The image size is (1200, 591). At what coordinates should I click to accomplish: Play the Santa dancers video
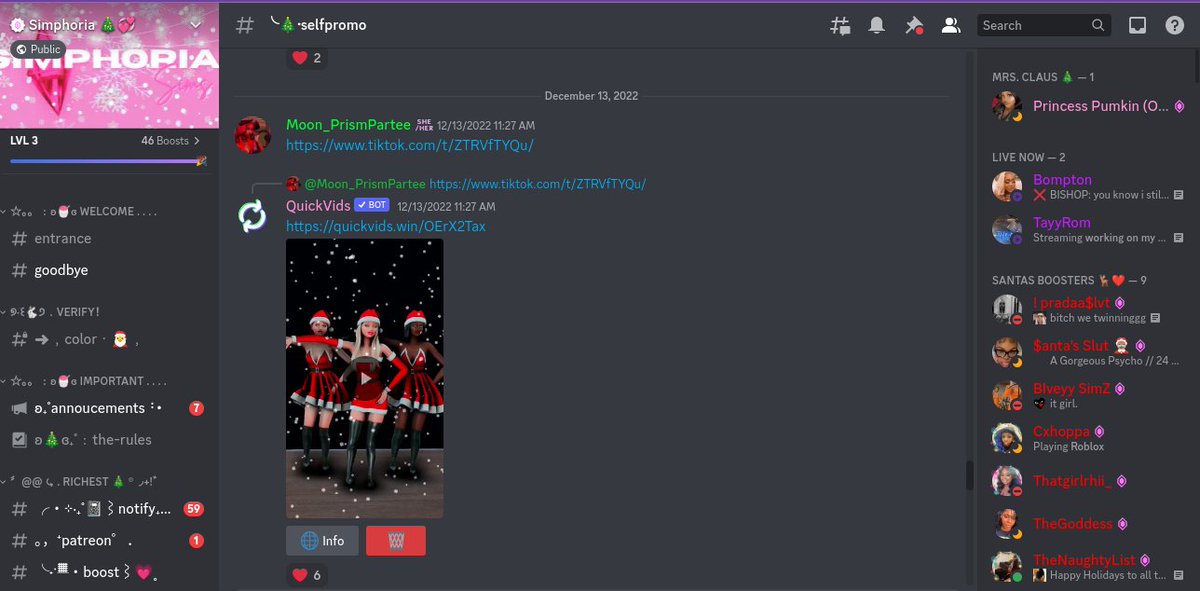[364, 379]
